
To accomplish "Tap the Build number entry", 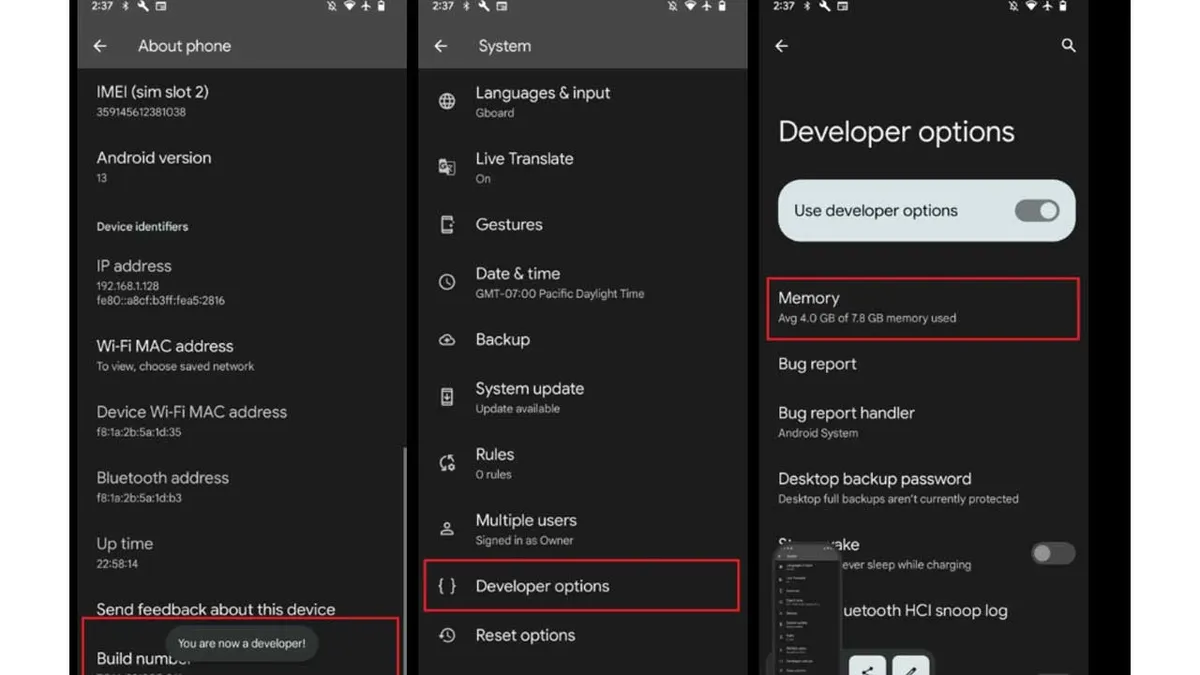I will click(x=240, y=647).
